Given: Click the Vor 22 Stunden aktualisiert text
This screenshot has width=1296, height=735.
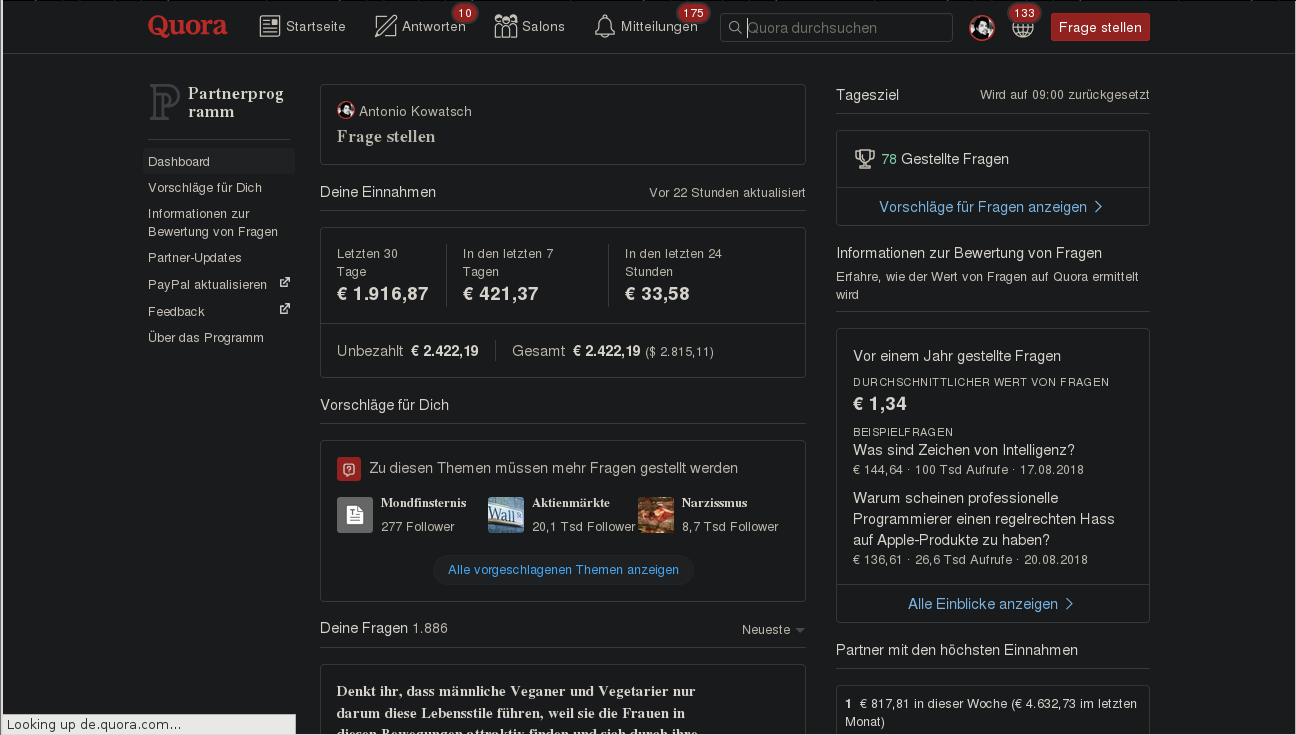Looking at the screenshot, I should point(727,193).
